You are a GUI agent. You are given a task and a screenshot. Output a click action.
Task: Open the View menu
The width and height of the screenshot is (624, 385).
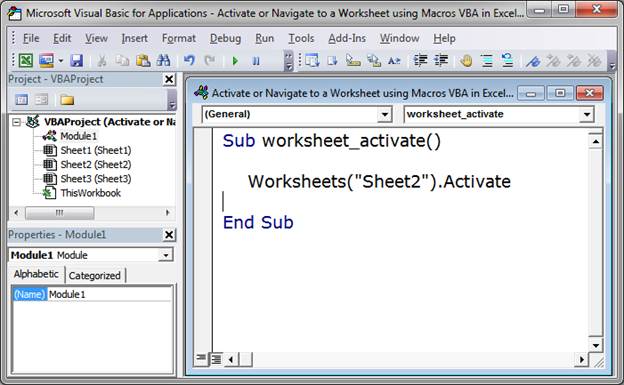pyautogui.click(x=96, y=38)
